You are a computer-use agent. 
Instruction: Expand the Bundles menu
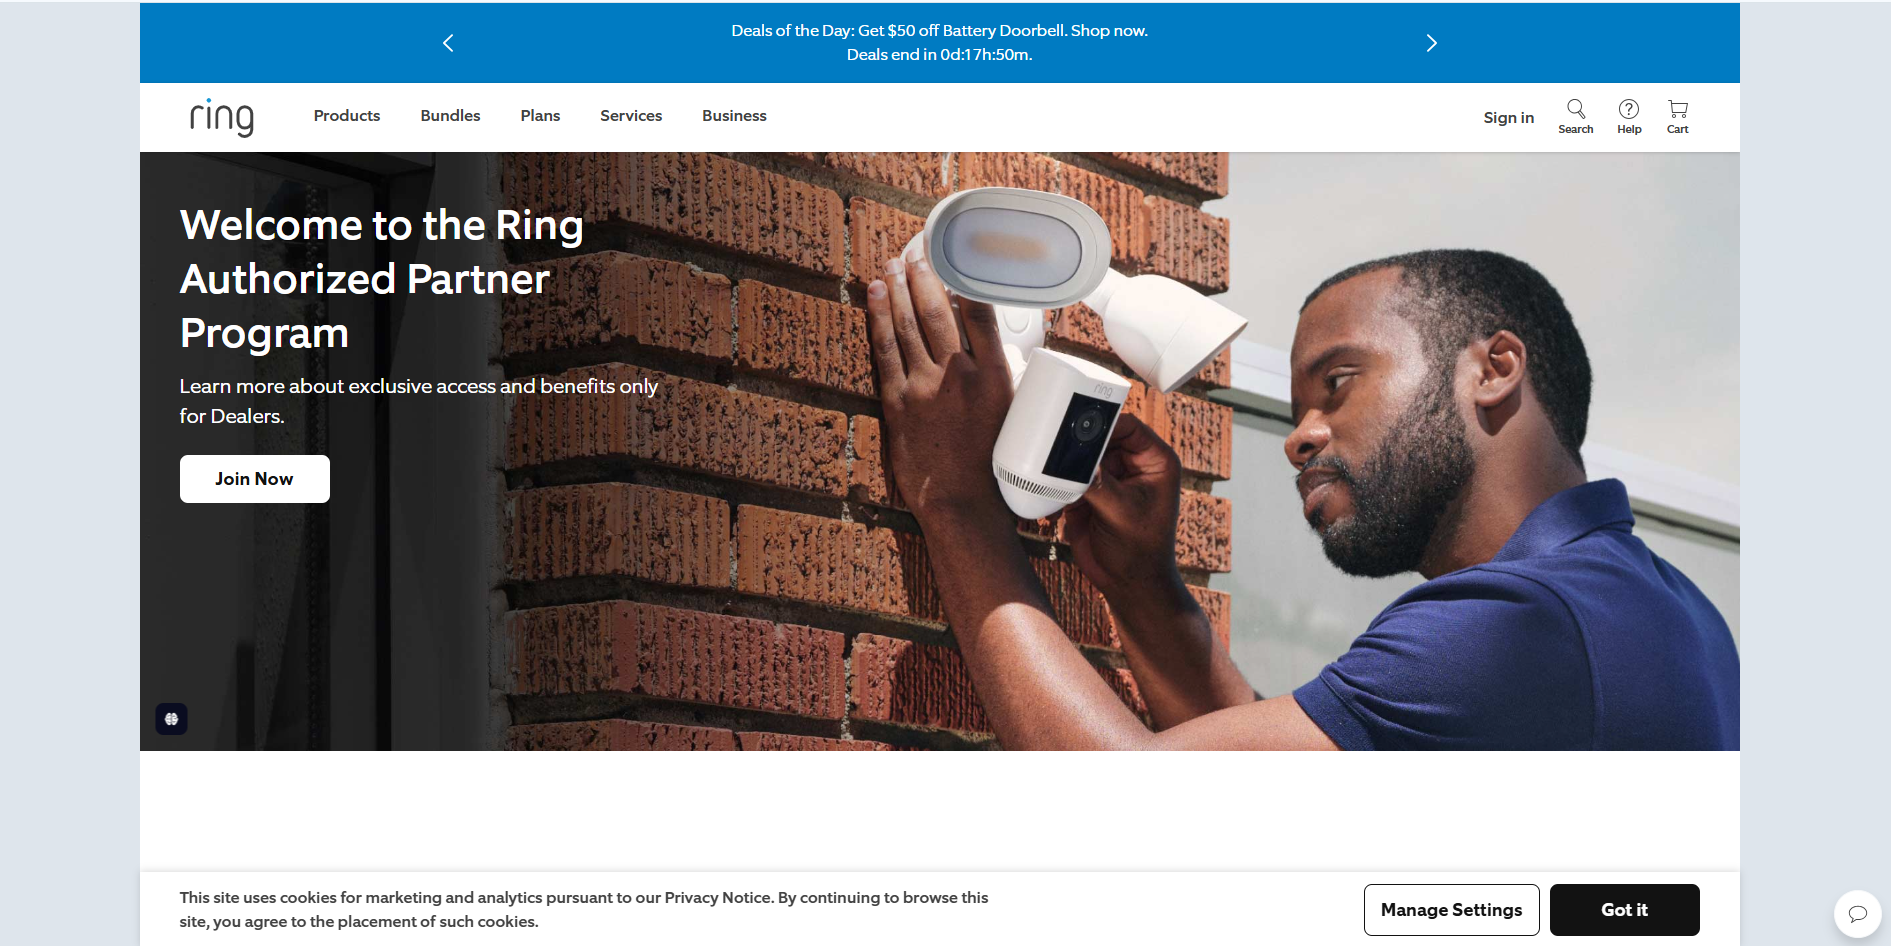[450, 116]
